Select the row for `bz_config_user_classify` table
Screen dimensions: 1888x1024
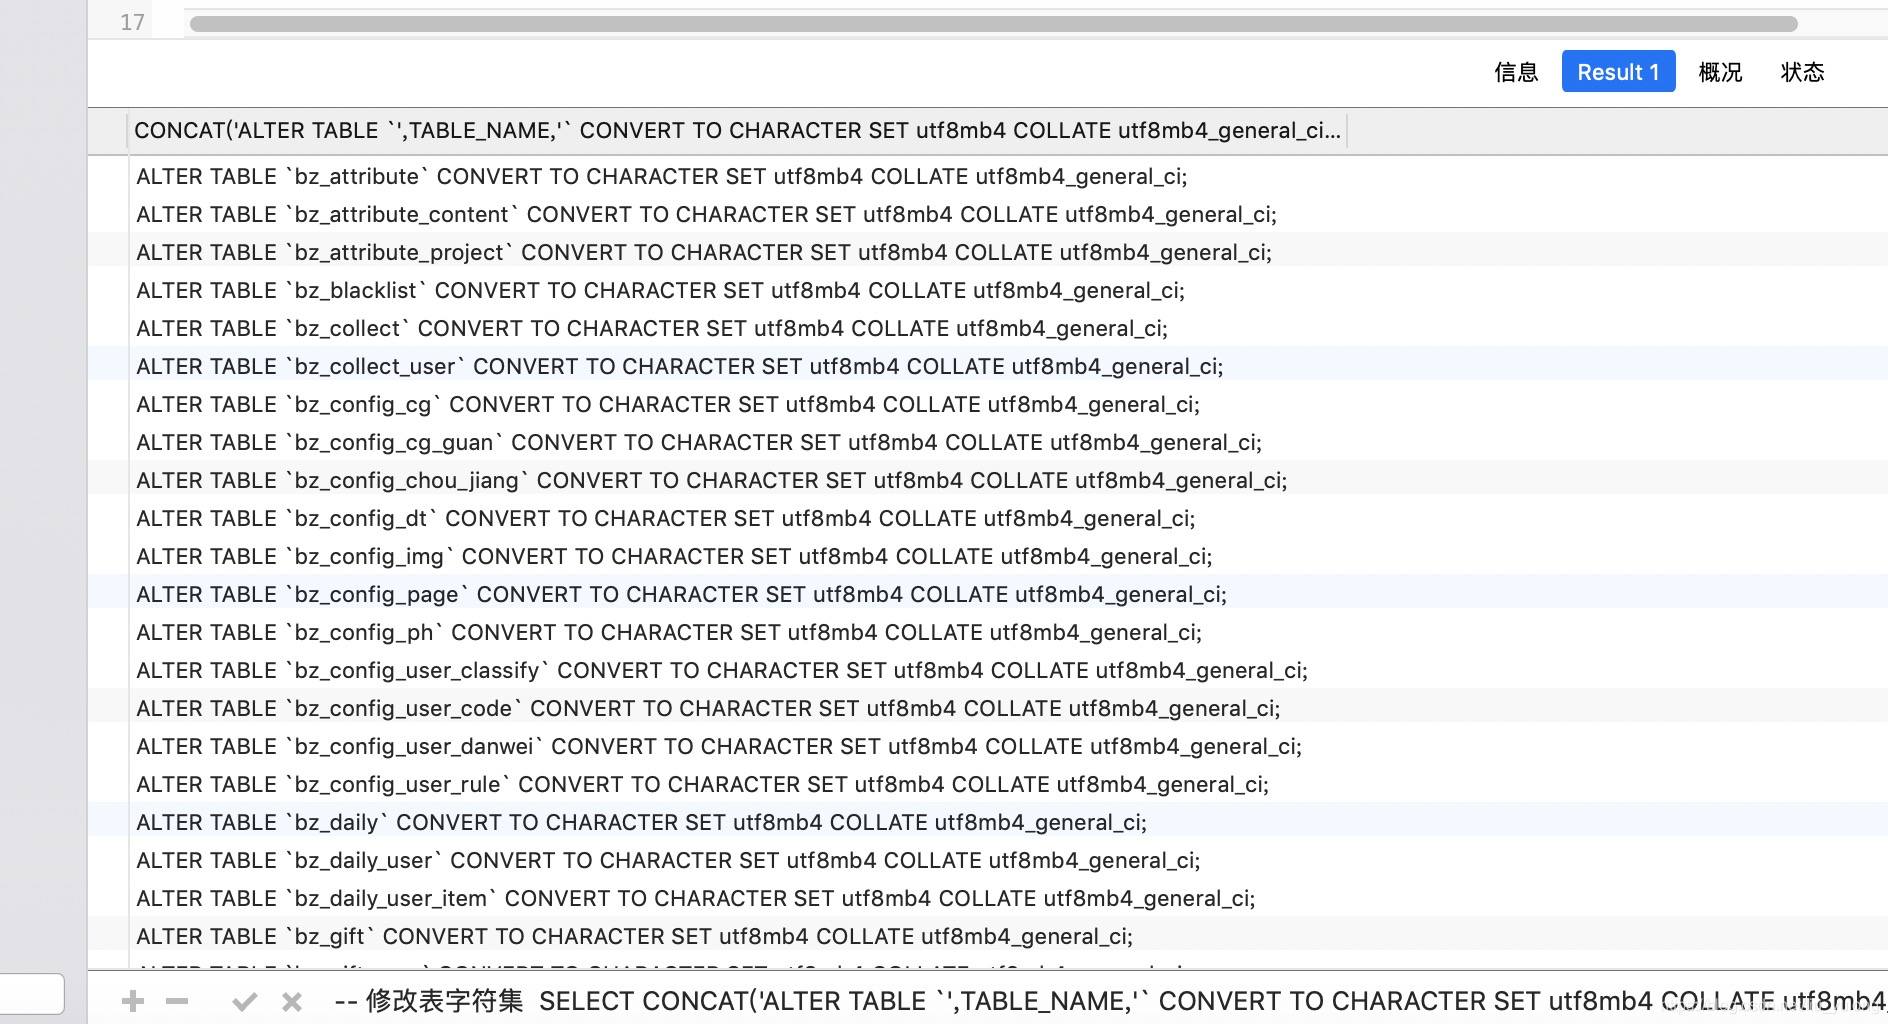[988, 671]
